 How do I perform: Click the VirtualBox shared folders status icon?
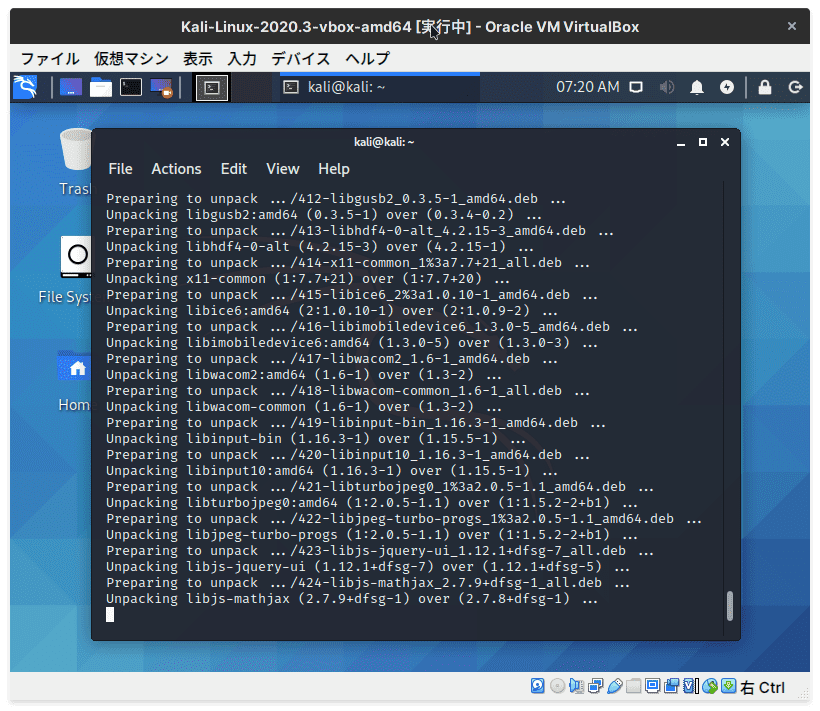(633, 686)
